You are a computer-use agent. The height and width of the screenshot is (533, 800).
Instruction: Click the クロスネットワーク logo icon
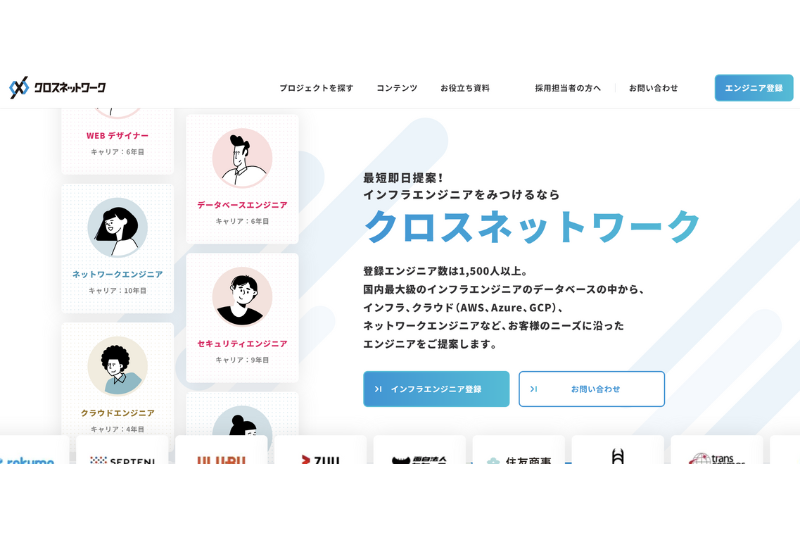[x=19, y=88]
